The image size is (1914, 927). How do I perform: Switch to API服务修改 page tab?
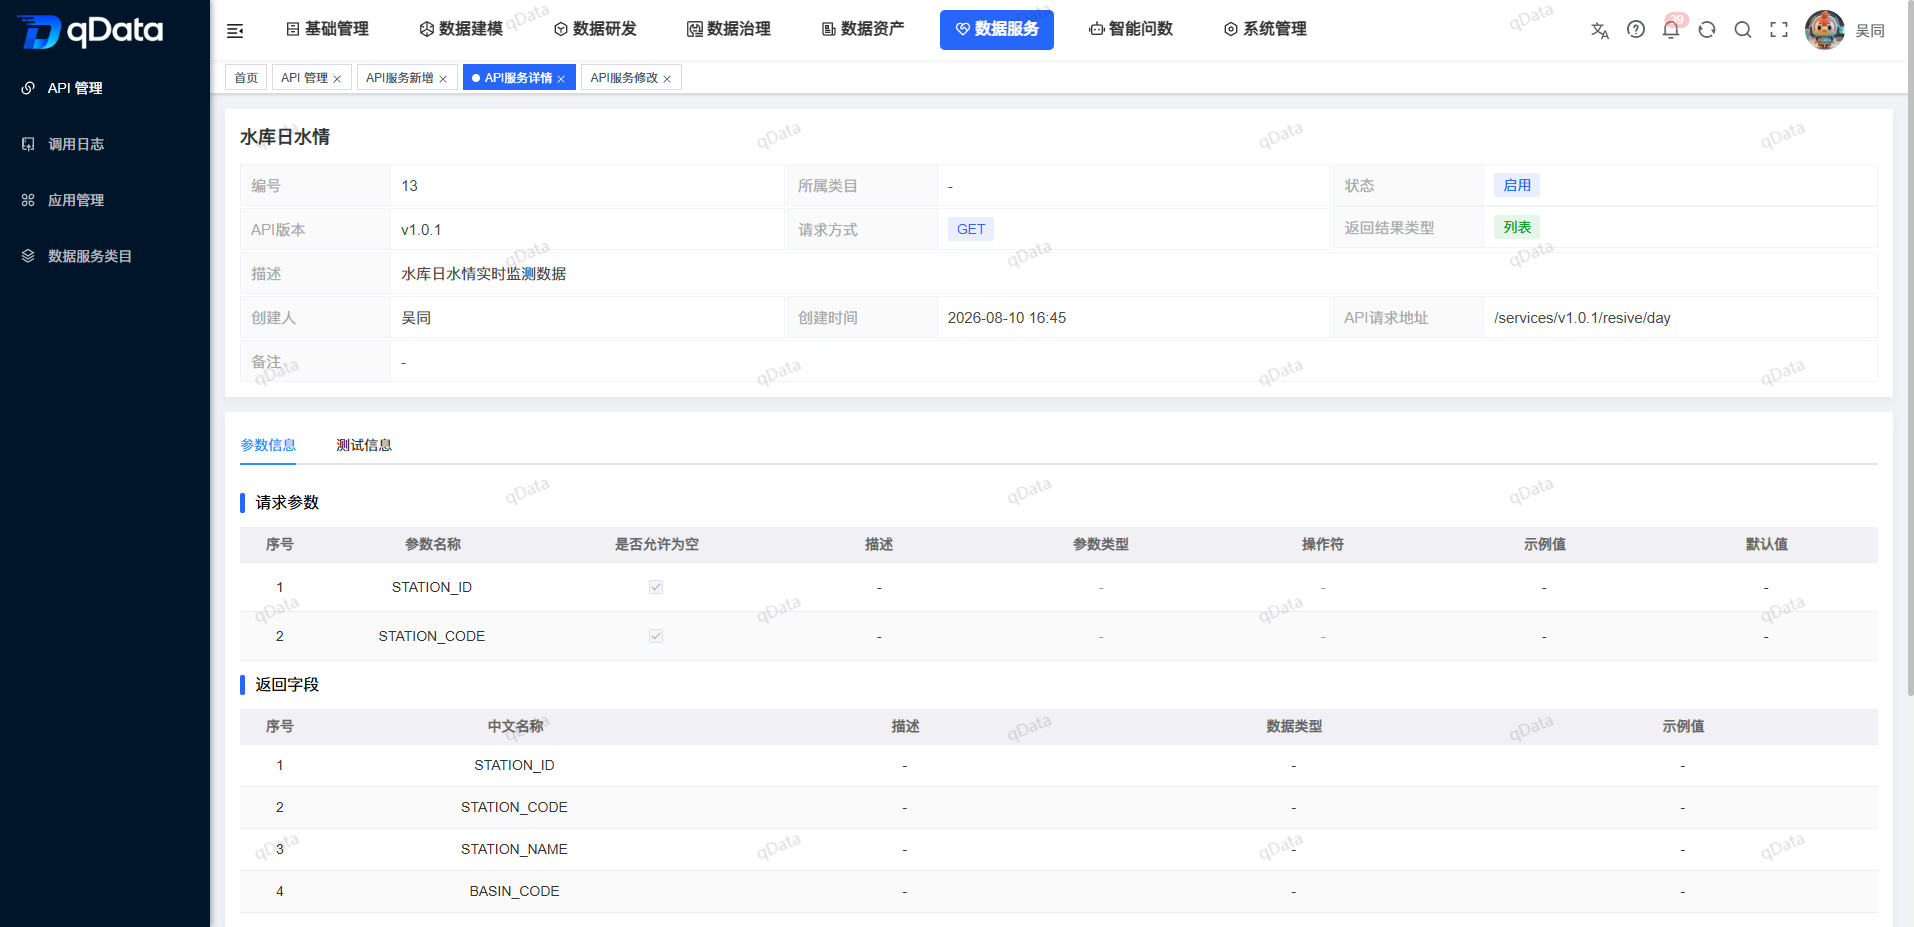[624, 78]
